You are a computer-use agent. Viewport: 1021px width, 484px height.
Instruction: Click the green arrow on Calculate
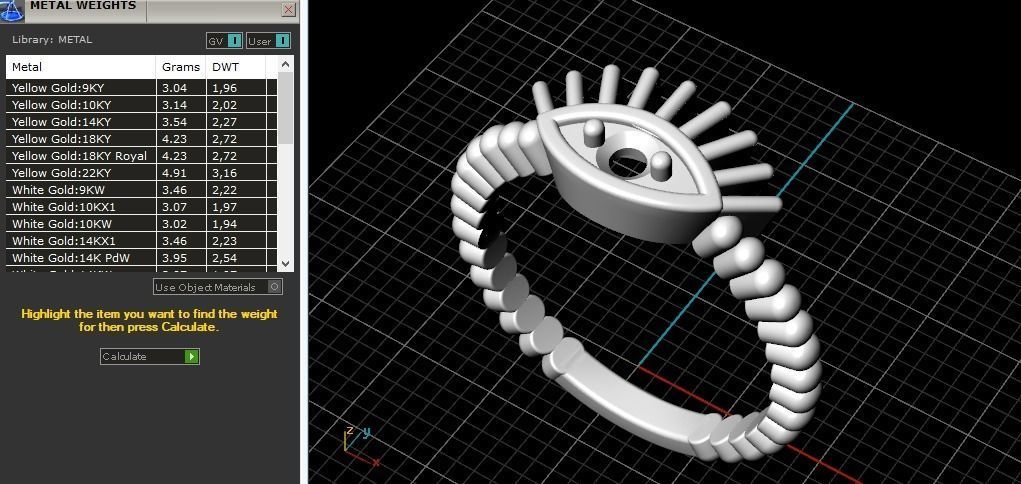coord(191,356)
